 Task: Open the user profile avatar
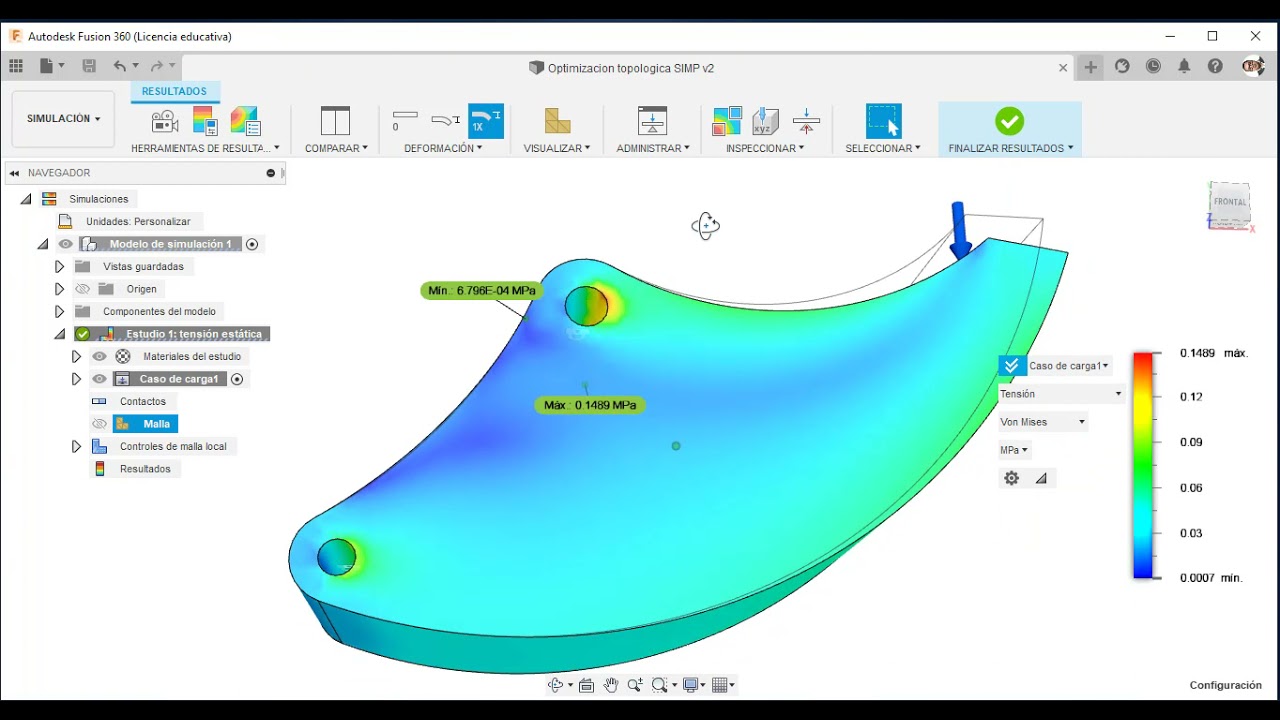1252,66
